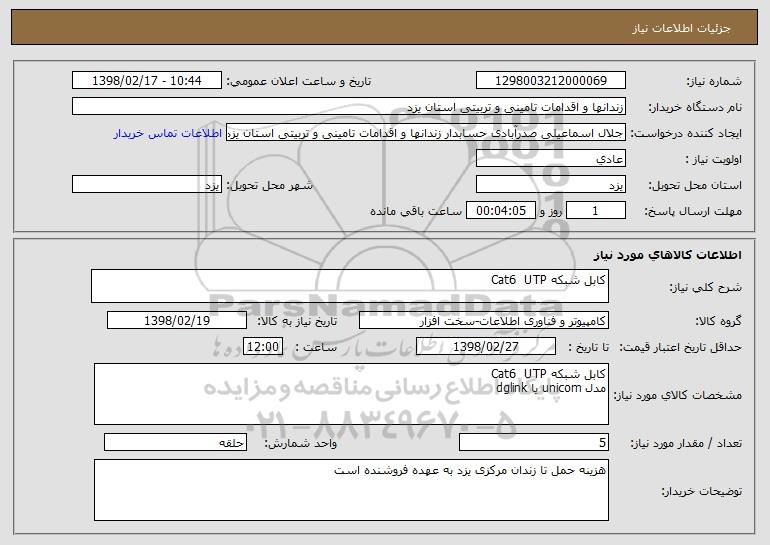Click the label شرح کلی نیاز
The height and width of the screenshot is (545, 770).
click(706, 287)
